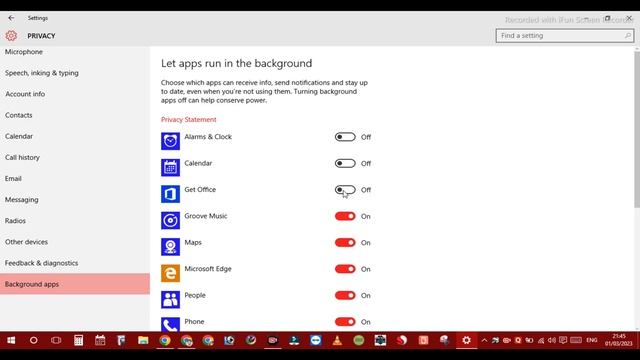Open first Chrome icon on taskbar
Screen dimensions: 640x360
pos(164,340)
